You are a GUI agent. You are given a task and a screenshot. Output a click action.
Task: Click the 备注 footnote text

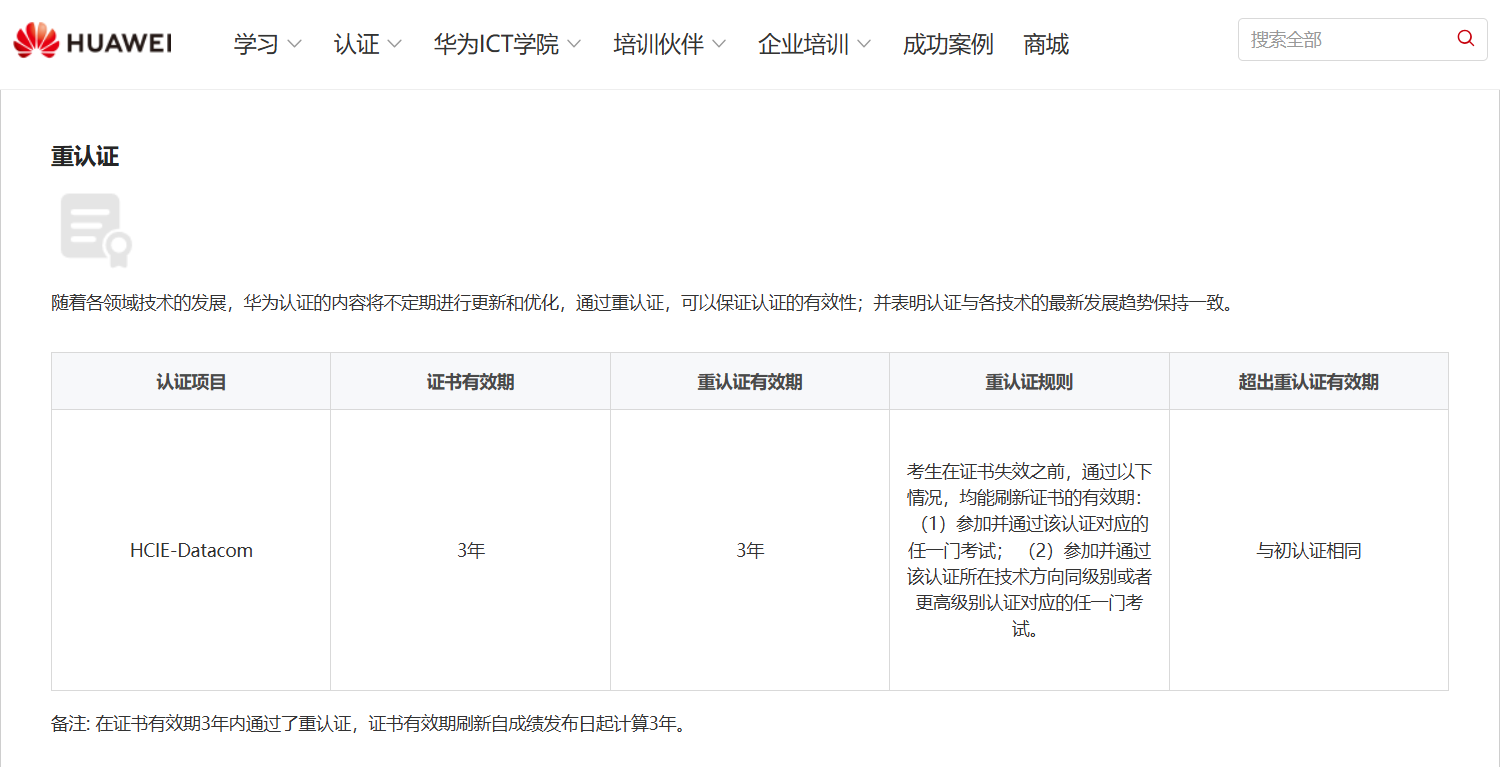click(372, 723)
